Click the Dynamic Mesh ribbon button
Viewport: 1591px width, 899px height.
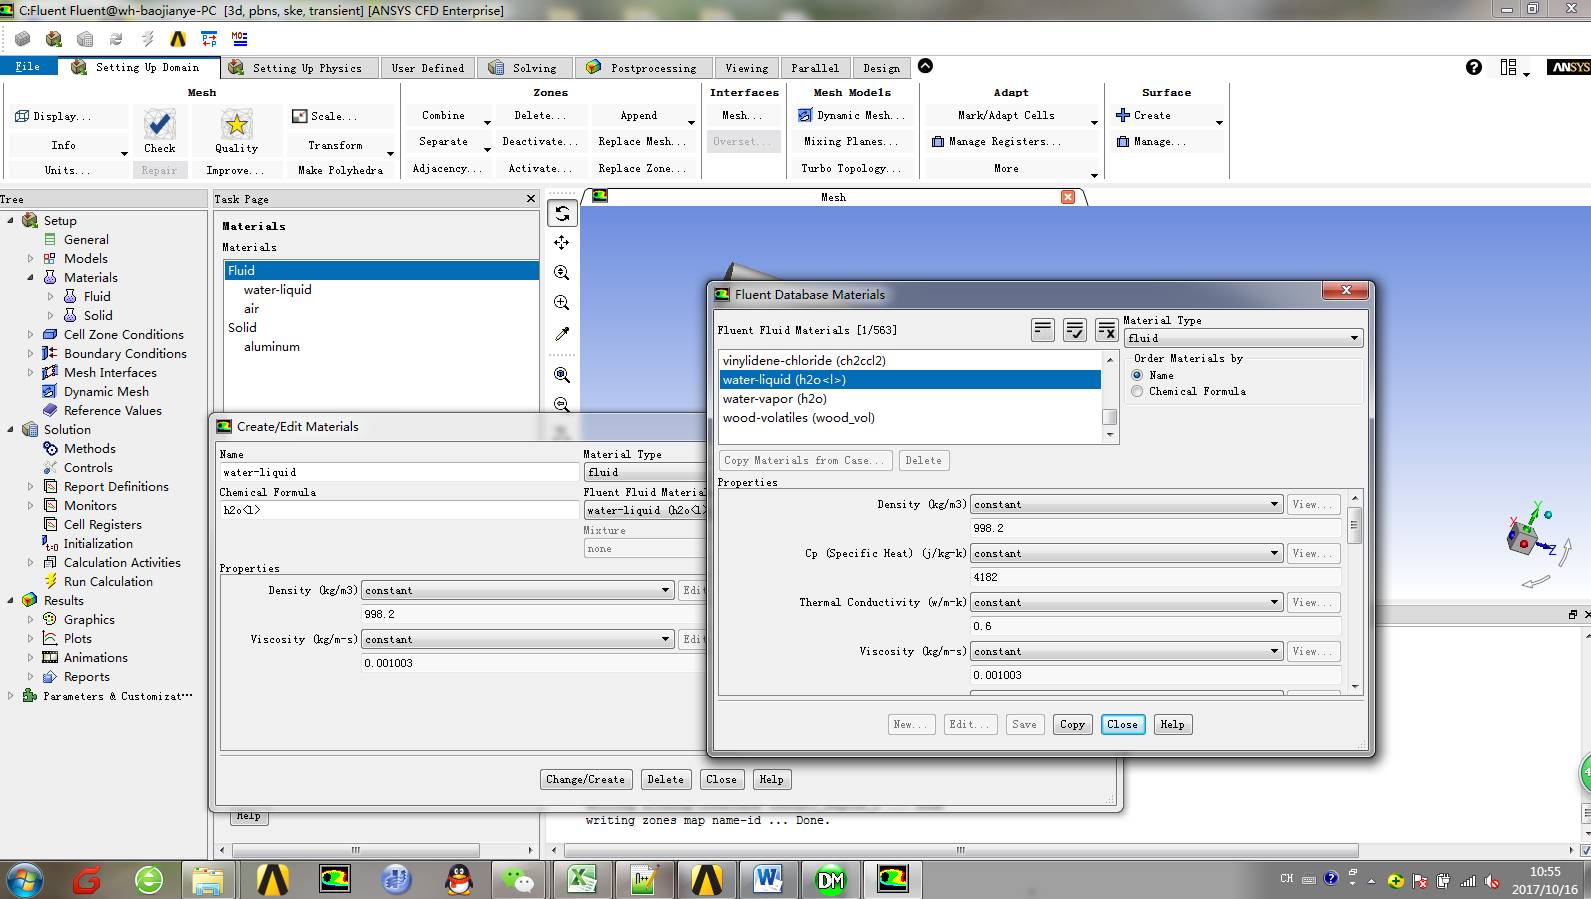851,116
